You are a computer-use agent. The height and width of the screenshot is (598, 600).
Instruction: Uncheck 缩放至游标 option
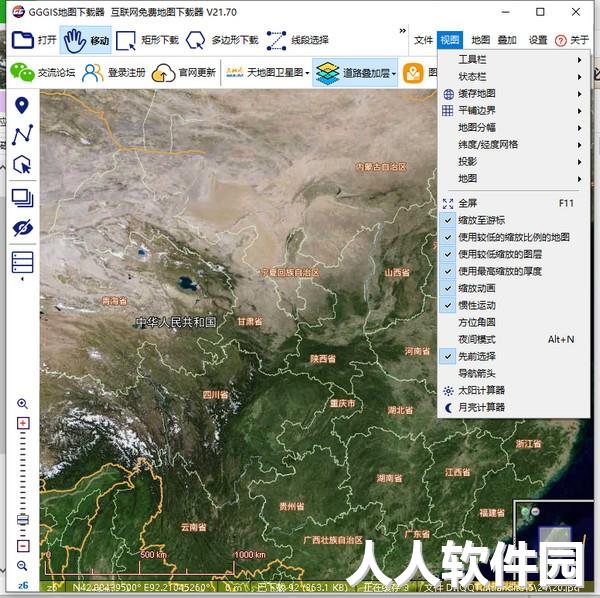[x=514, y=220]
